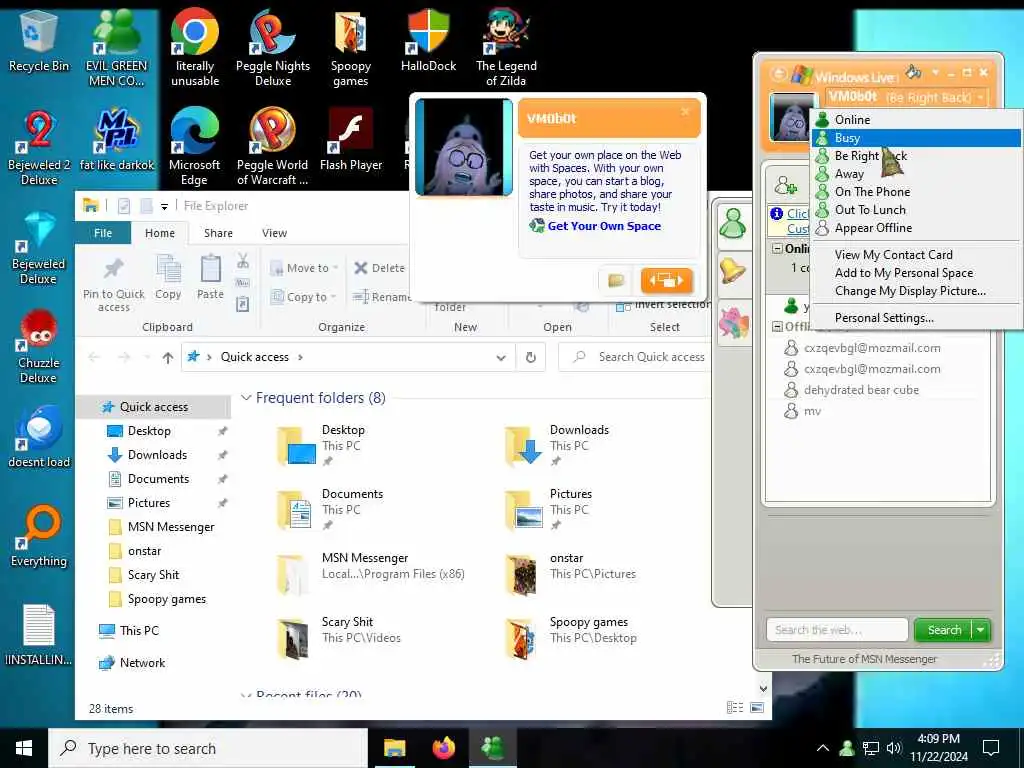The width and height of the screenshot is (1024, 768).
Task: Focus the Search the web field
Action: [x=837, y=630]
